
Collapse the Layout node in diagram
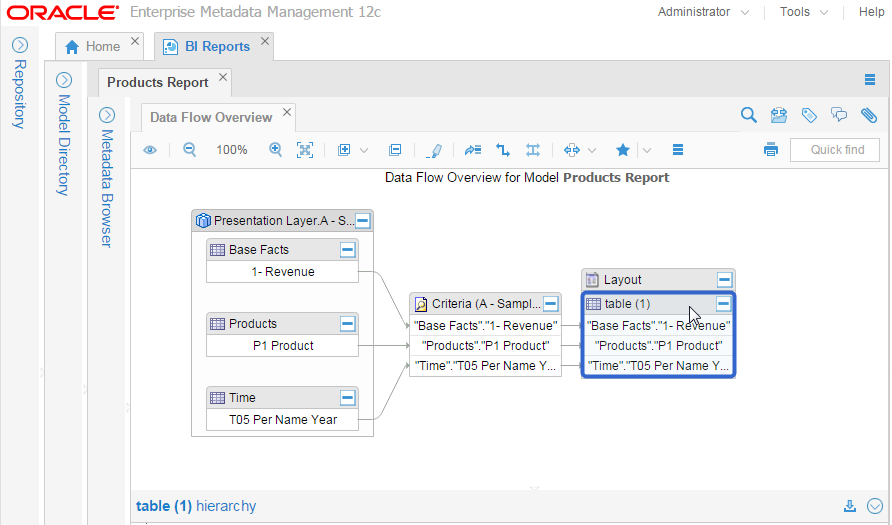coord(724,280)
